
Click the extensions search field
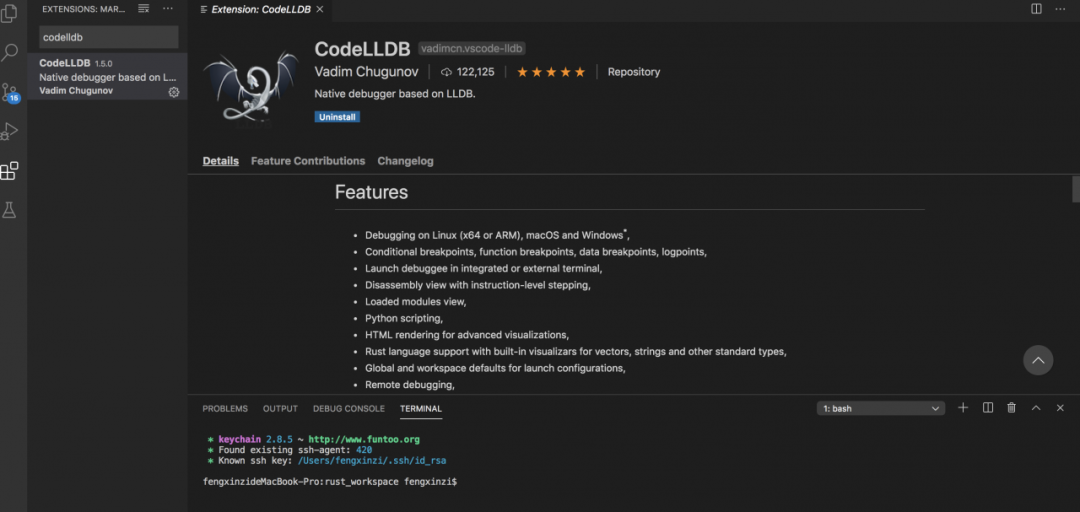108,37
